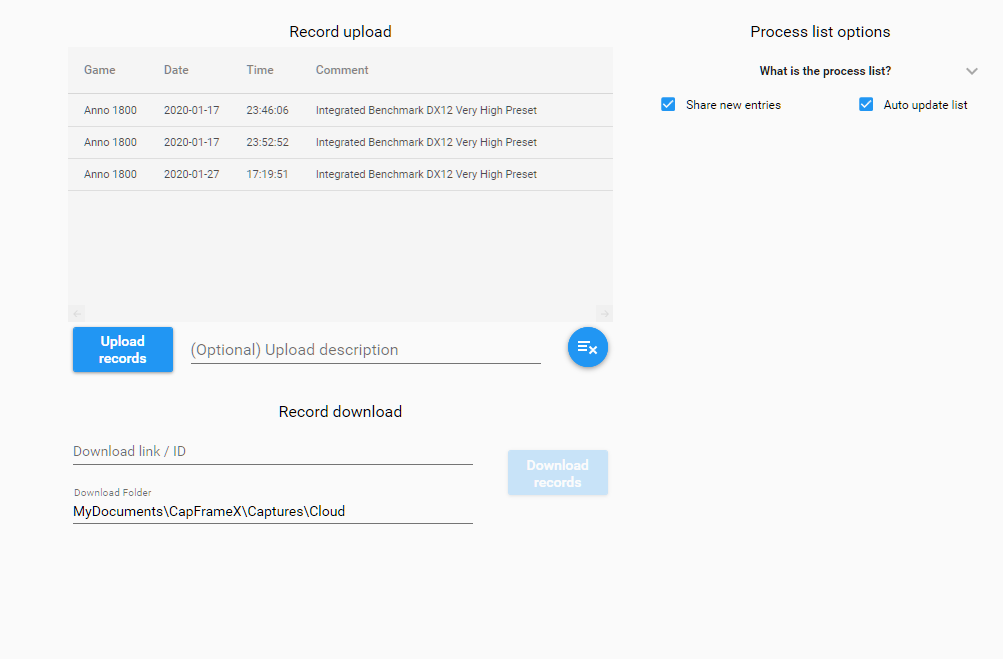Open the 'What is the process list?' section
This screenshot has height=659, width=1003.
825,71
